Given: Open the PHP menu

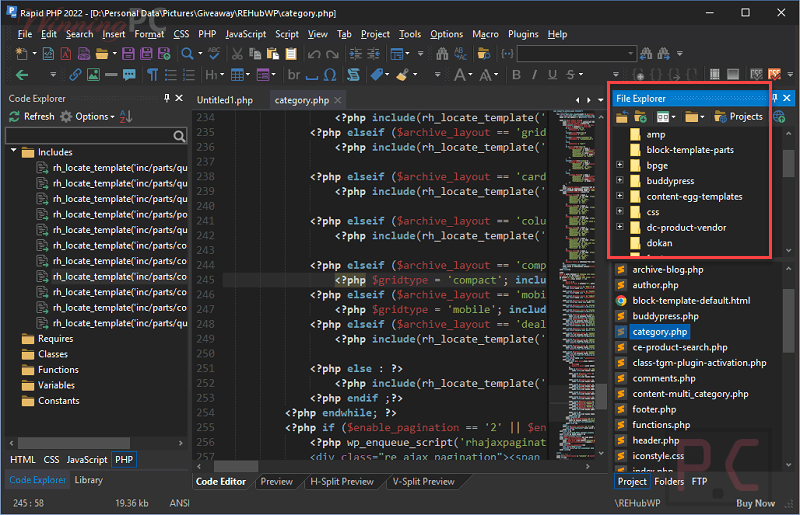Looking at the screenshot, I should tap(207, 34).
